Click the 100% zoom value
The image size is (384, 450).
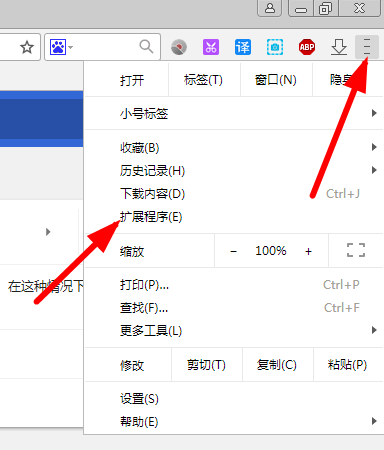click(x=271, y=251)
